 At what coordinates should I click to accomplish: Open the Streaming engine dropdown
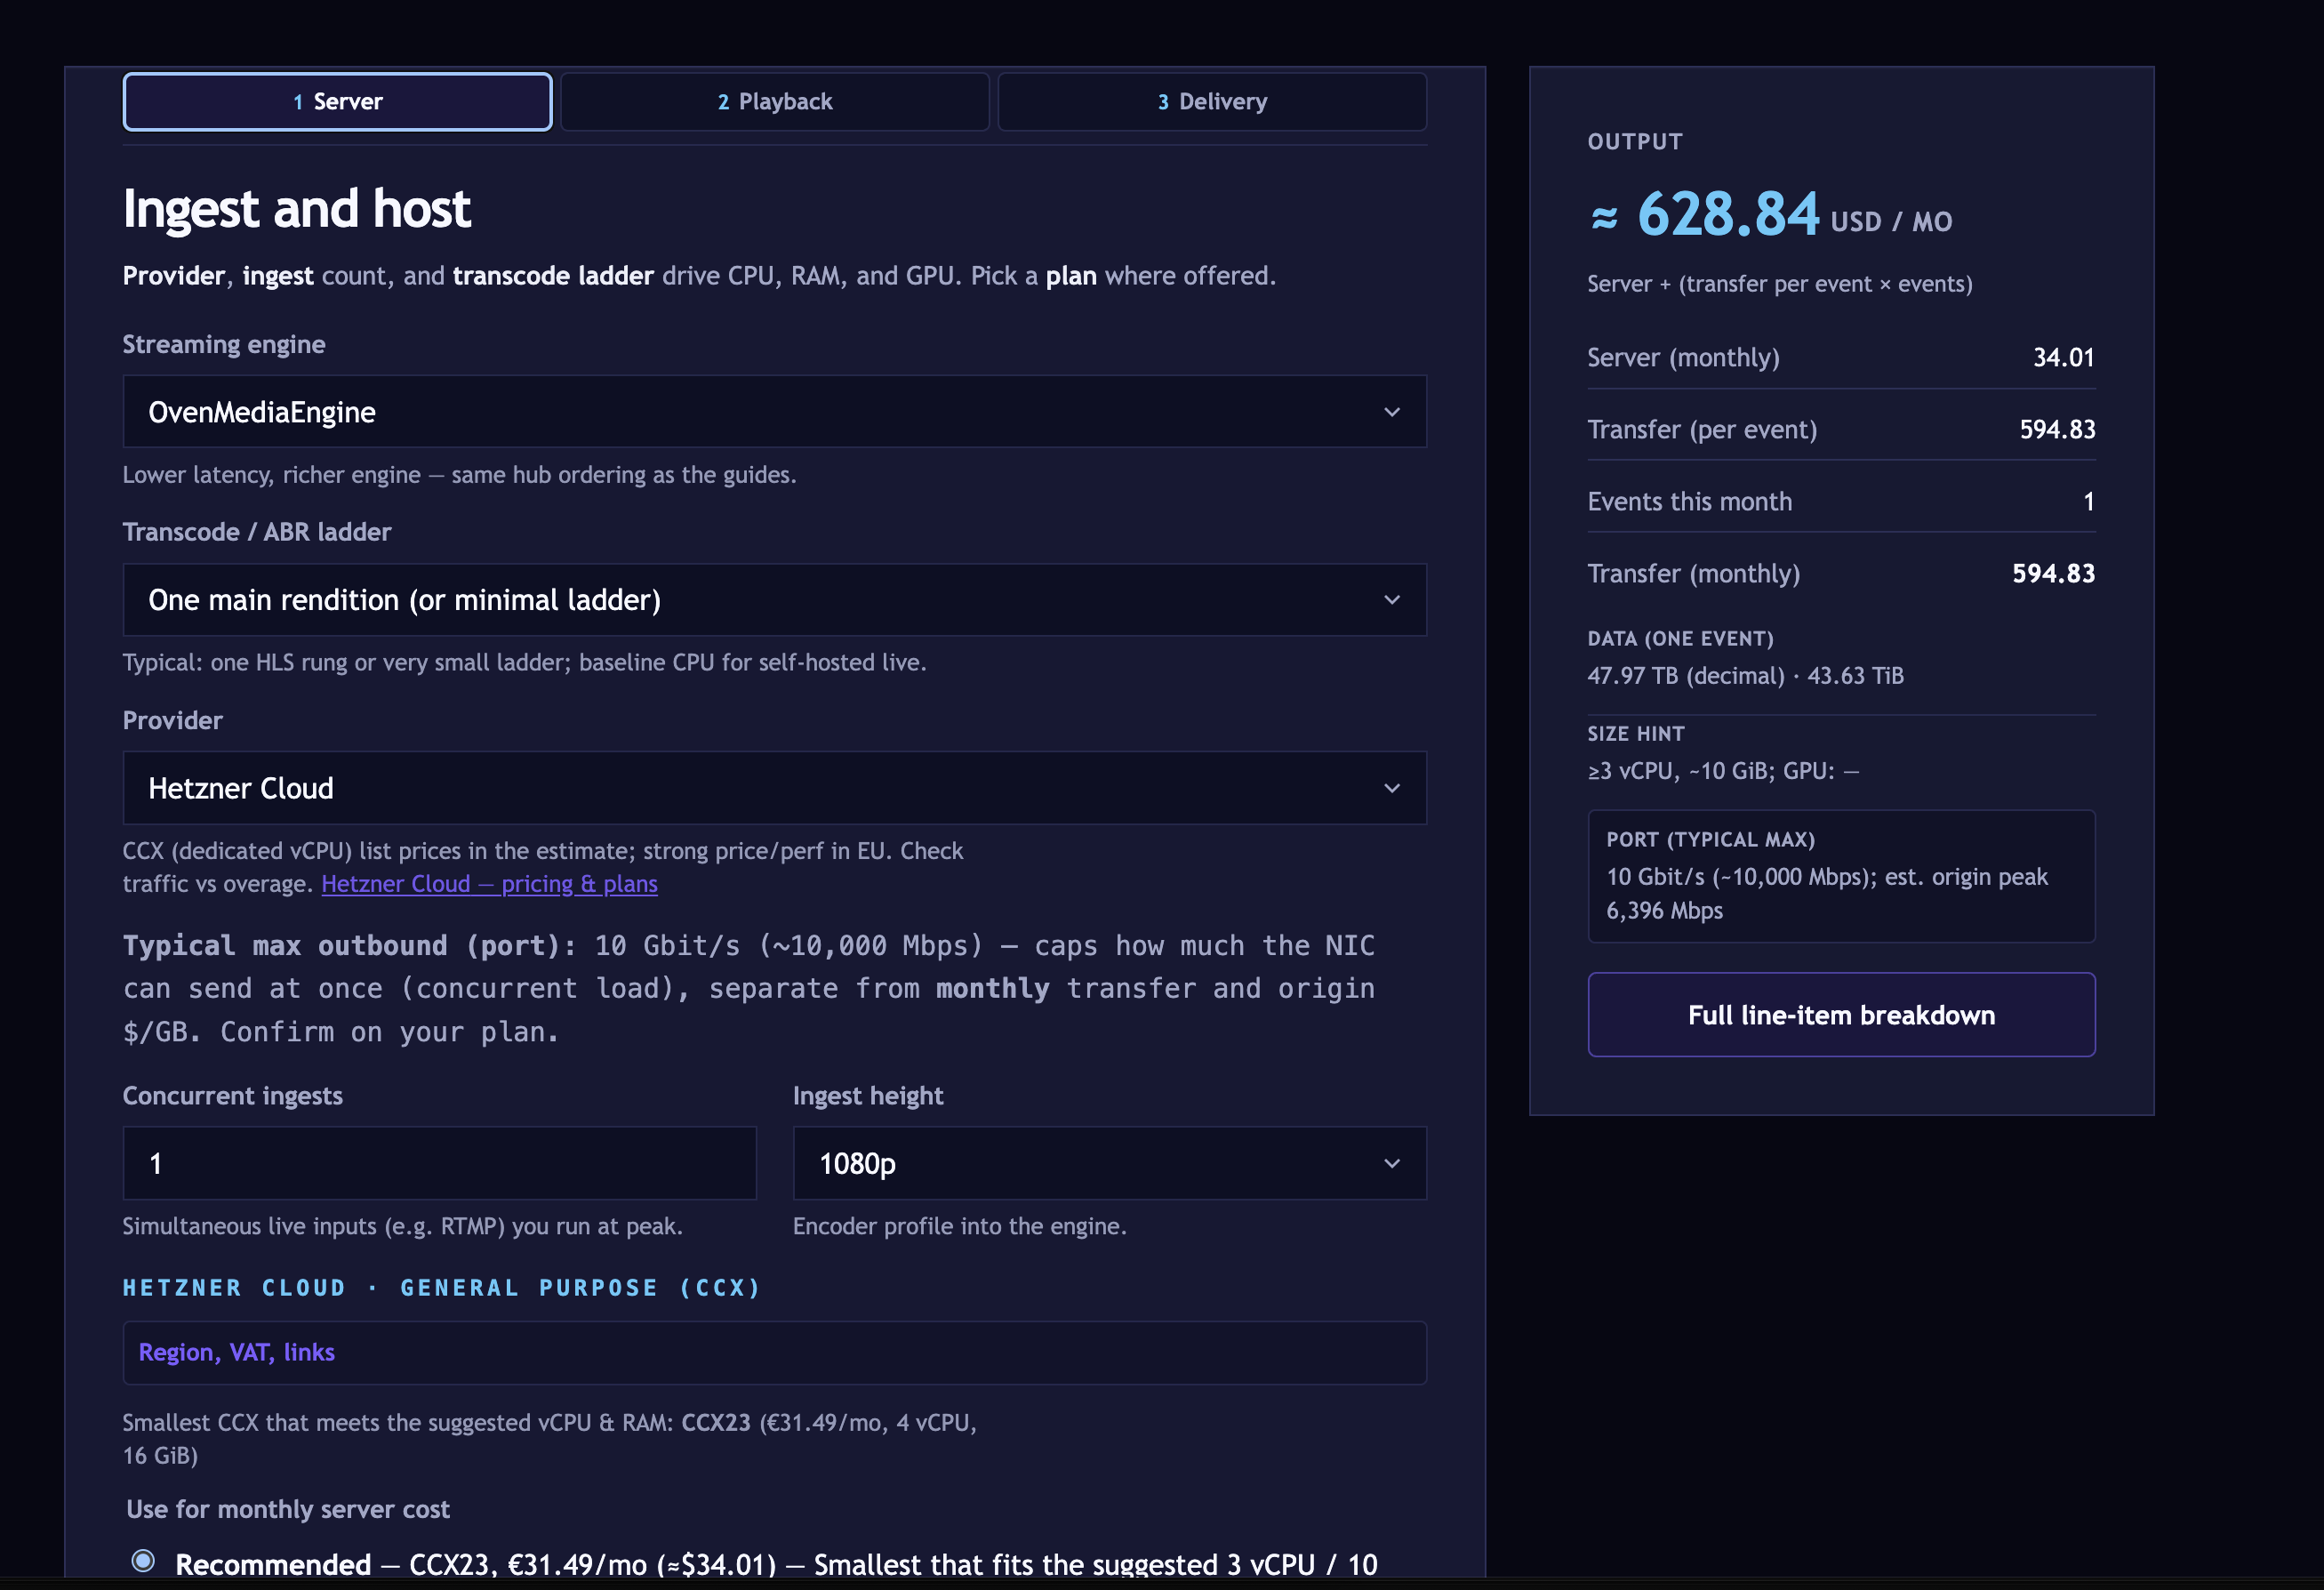(x=774, y=411)
